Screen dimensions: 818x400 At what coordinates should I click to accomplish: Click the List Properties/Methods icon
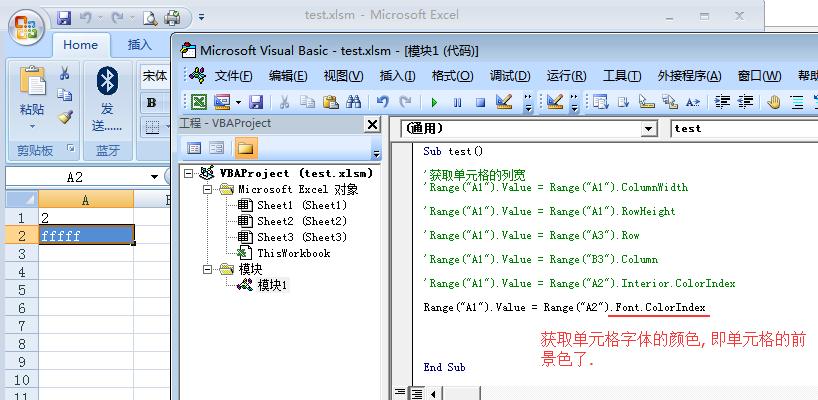click(x=600, y=102)
